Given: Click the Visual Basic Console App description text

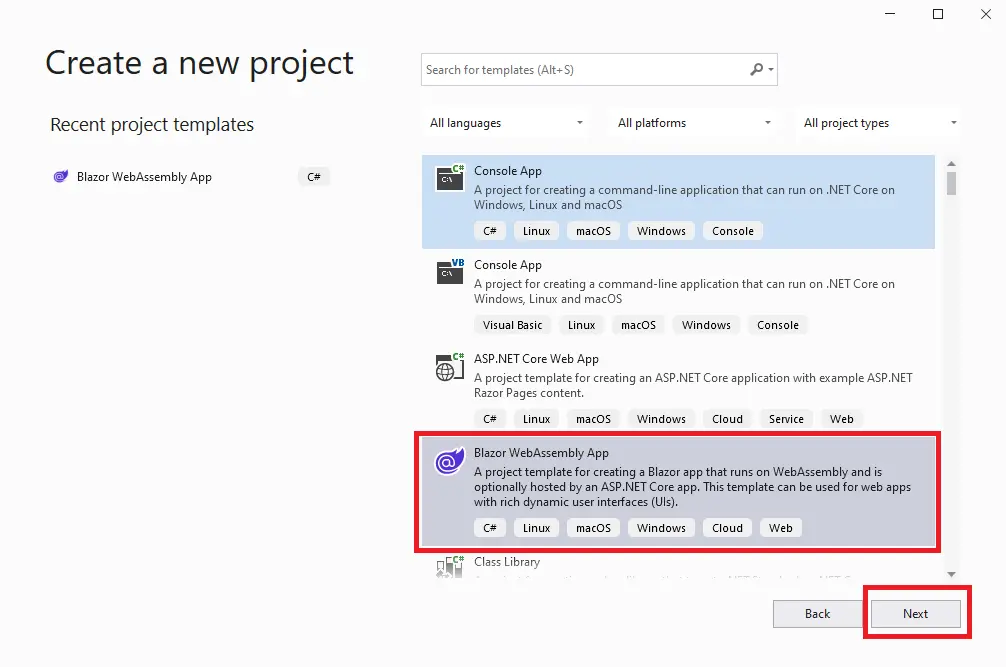Looking at the screenshot, I should pos(684,291).
